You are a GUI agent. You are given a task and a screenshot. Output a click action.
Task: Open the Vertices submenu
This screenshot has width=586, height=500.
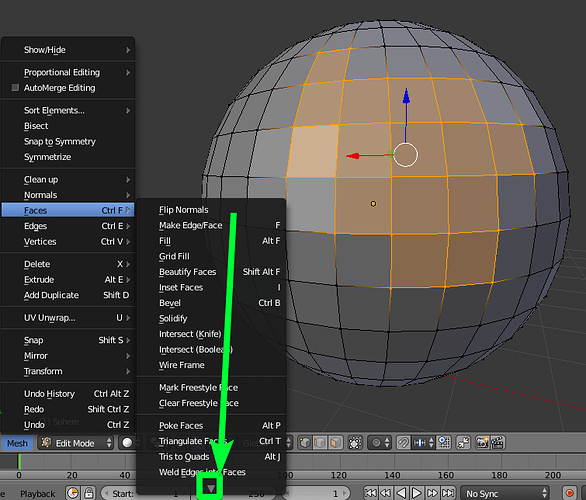[68, 242]
